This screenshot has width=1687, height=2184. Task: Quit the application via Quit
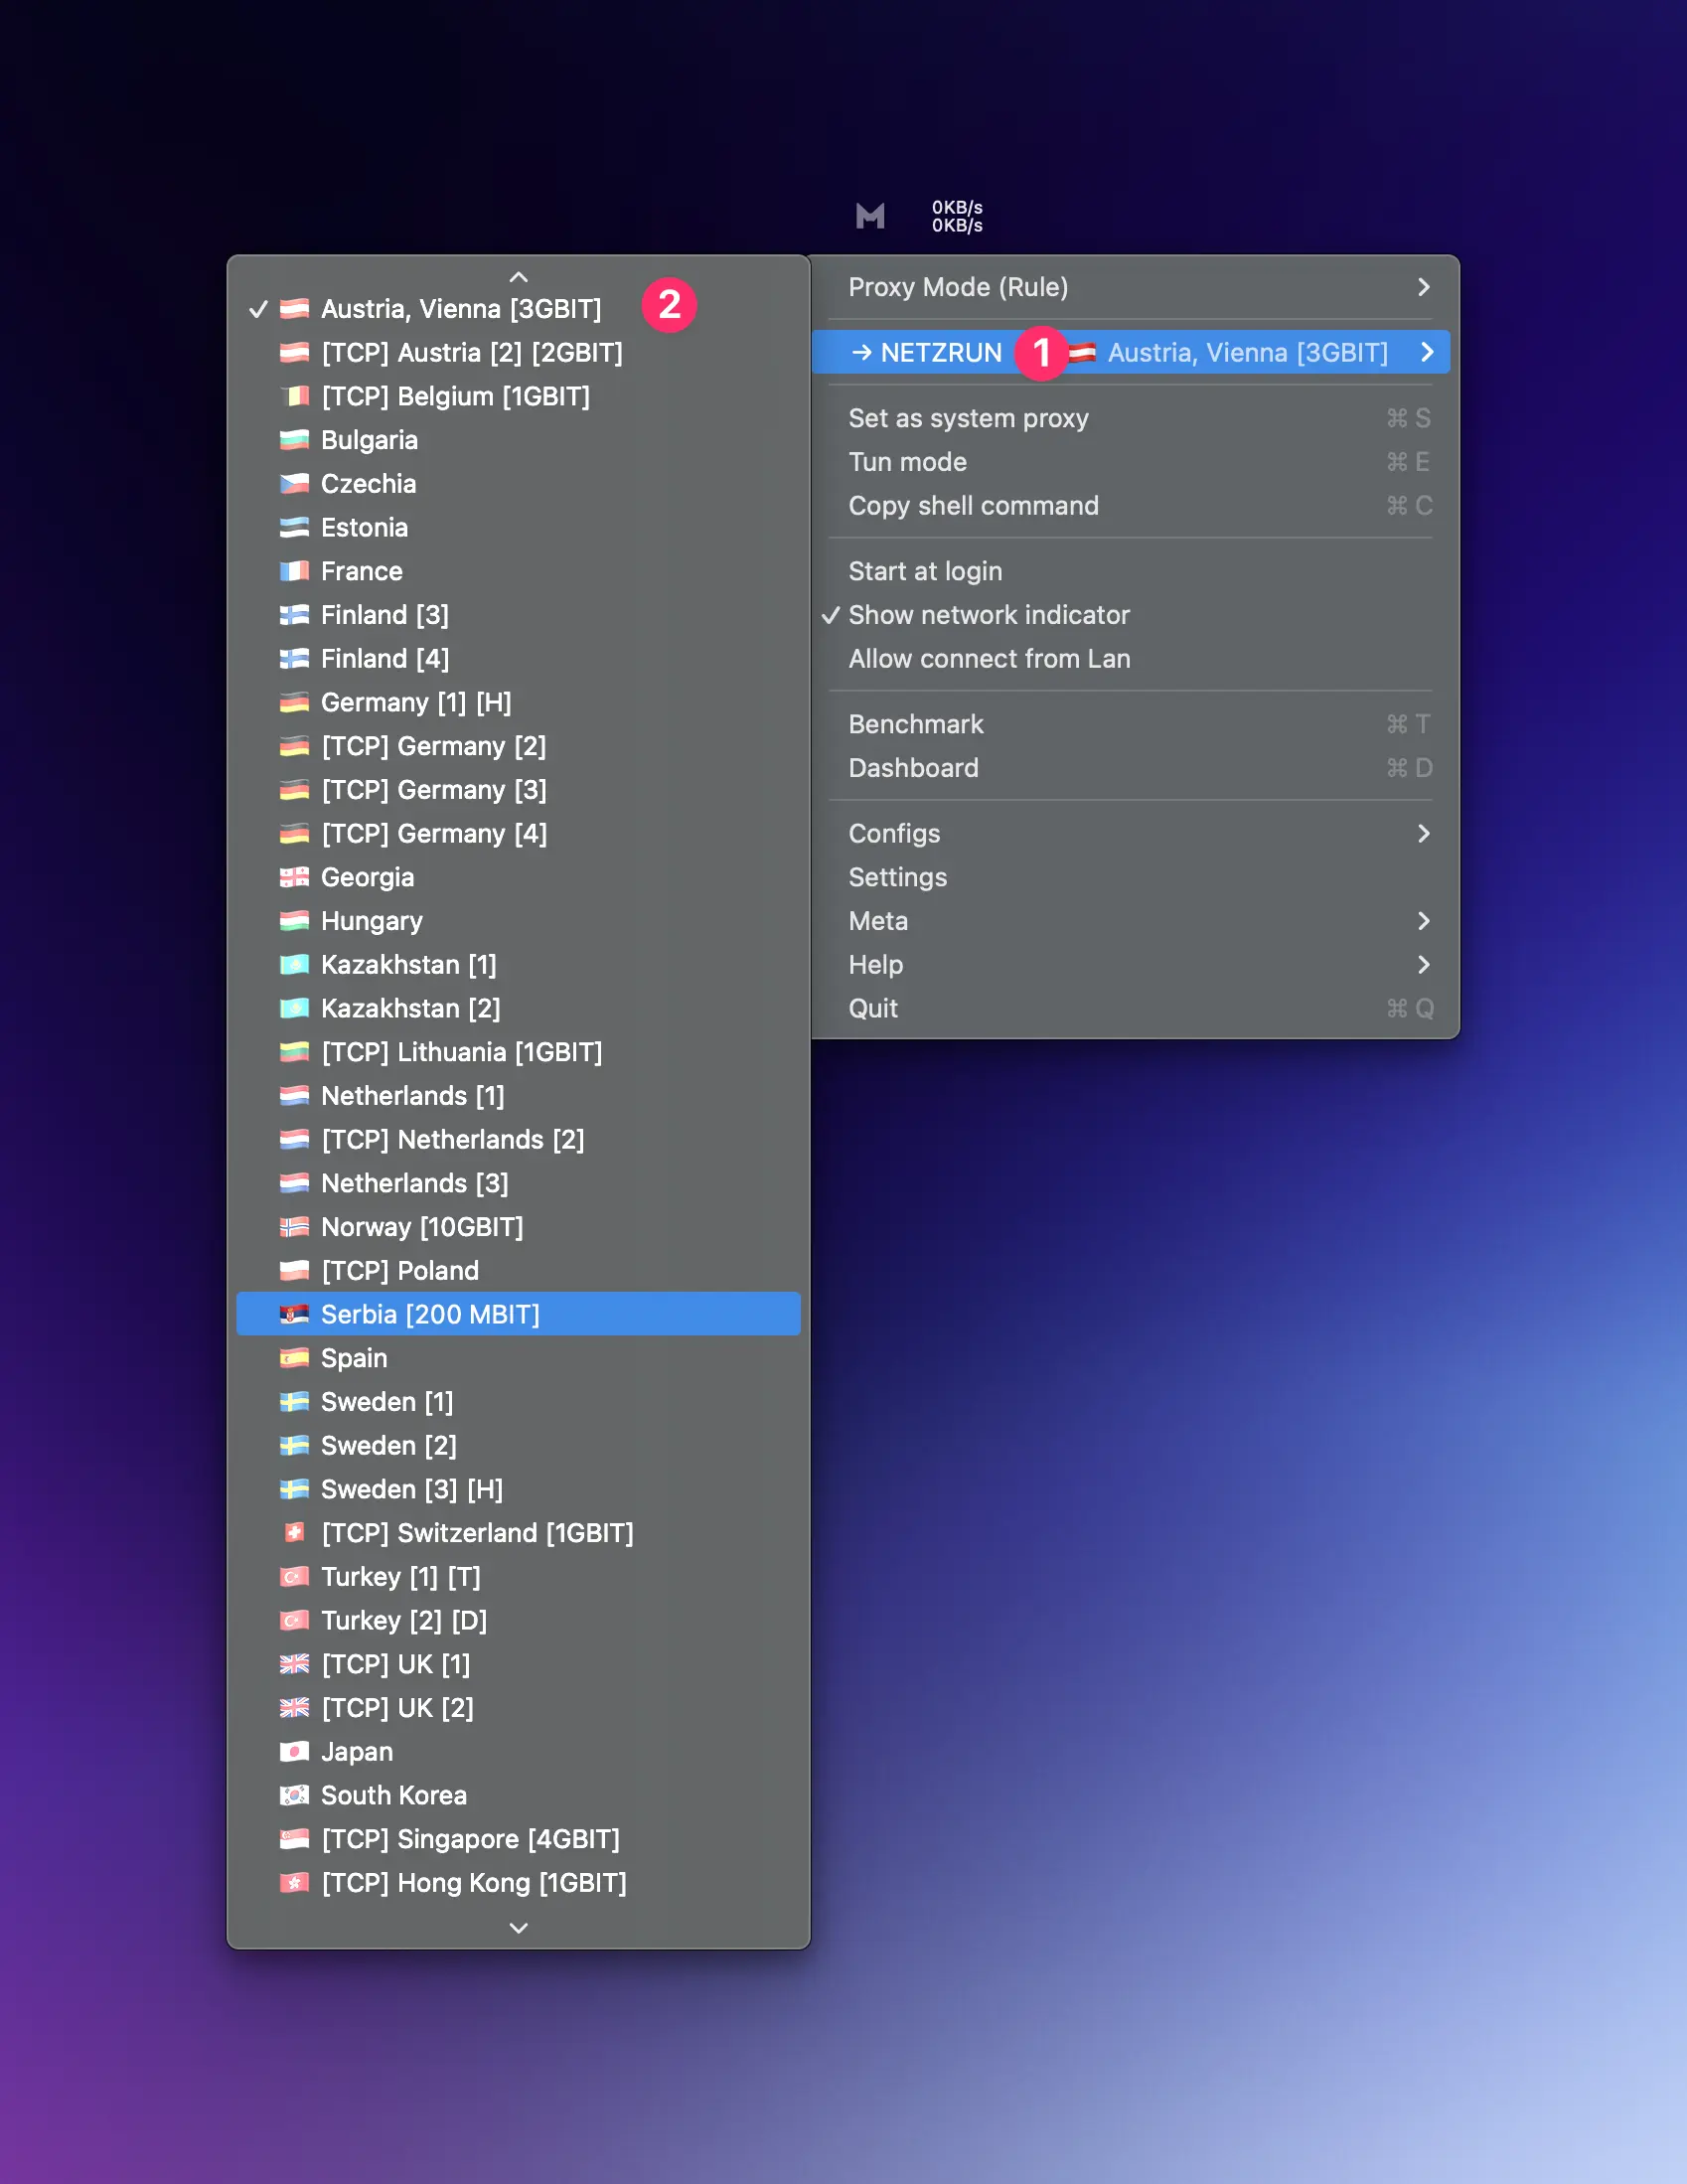coord(873,1008)
